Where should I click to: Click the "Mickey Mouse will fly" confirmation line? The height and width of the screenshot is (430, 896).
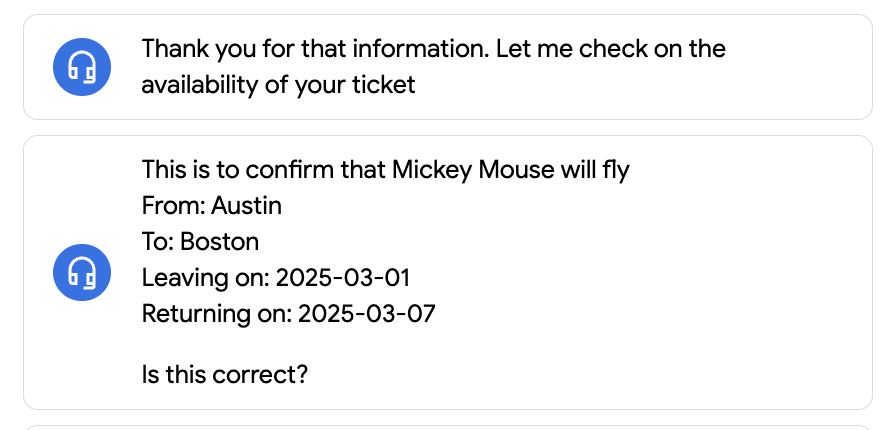386,170
